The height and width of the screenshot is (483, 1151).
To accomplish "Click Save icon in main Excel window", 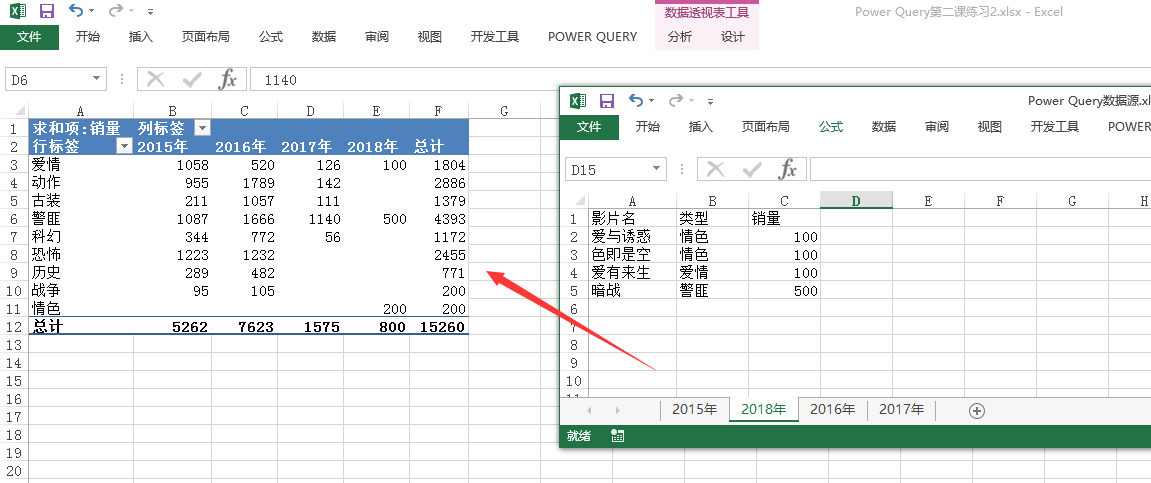I will (x=47, y=11).
